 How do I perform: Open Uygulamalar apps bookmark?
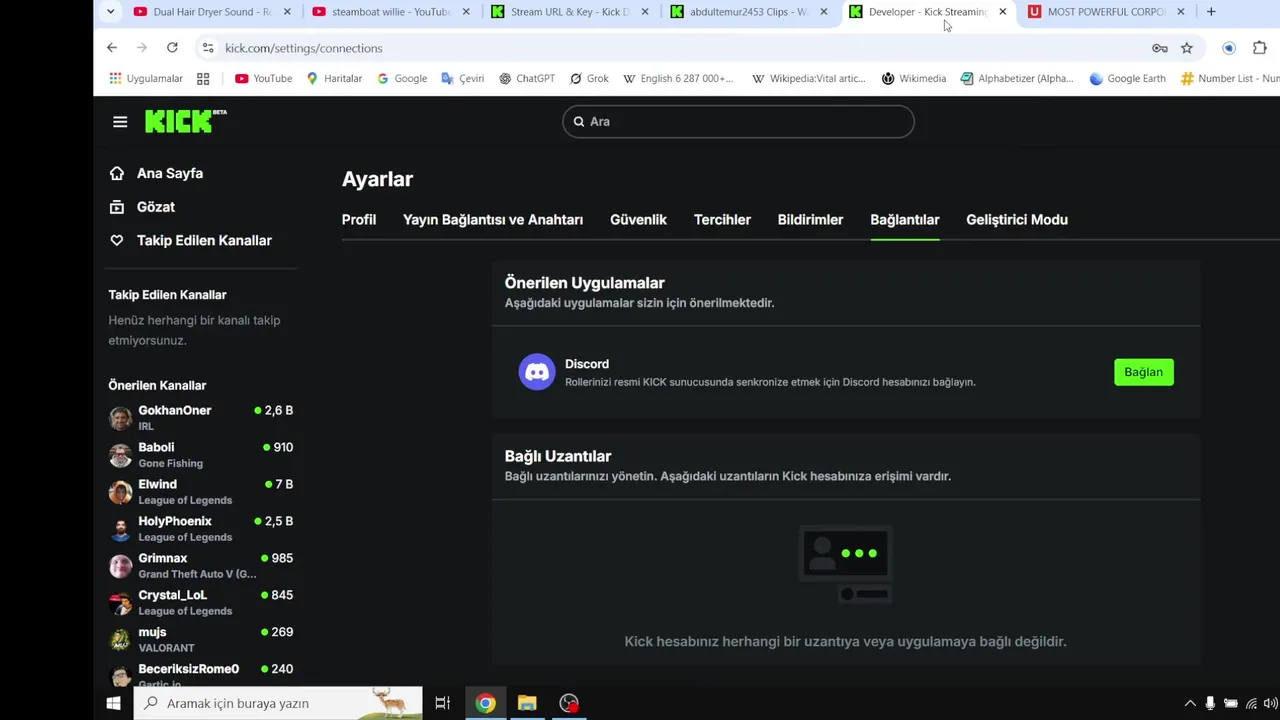(146, 78)
